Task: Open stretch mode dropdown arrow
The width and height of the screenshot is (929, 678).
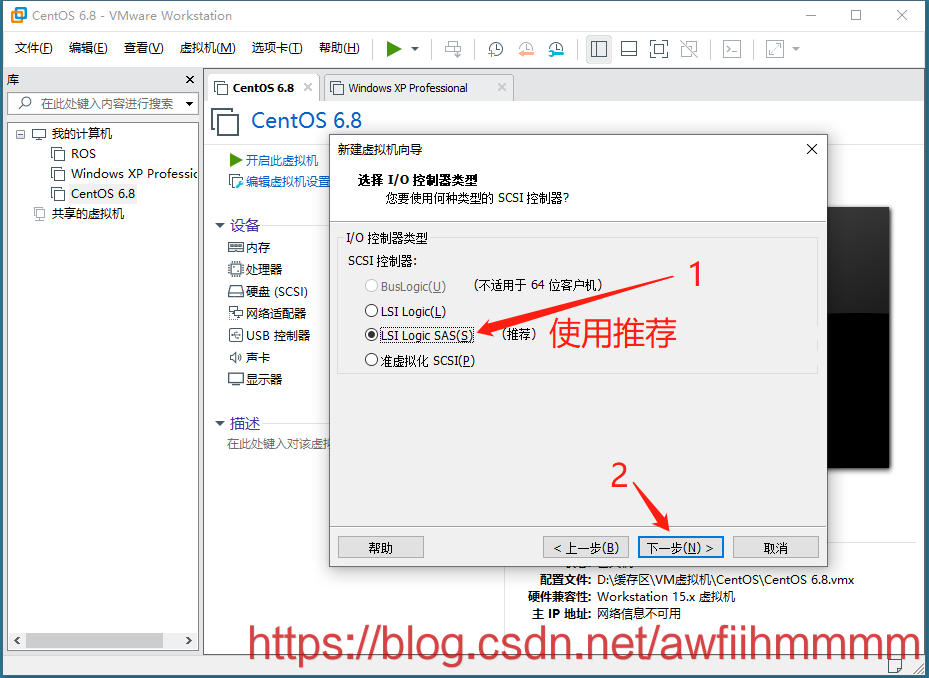Action: [796, 49]
